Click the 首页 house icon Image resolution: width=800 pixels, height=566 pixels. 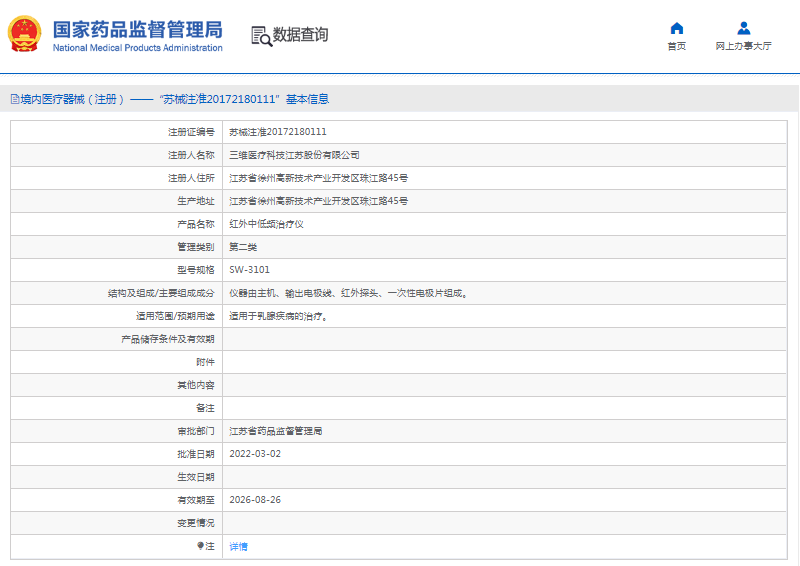tap(677, 28)
